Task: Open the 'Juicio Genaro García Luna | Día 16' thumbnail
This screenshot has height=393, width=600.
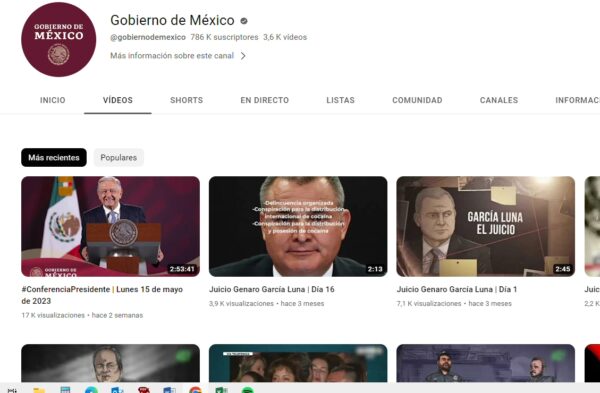Action: pyautogui.click(x=298, y=227)
